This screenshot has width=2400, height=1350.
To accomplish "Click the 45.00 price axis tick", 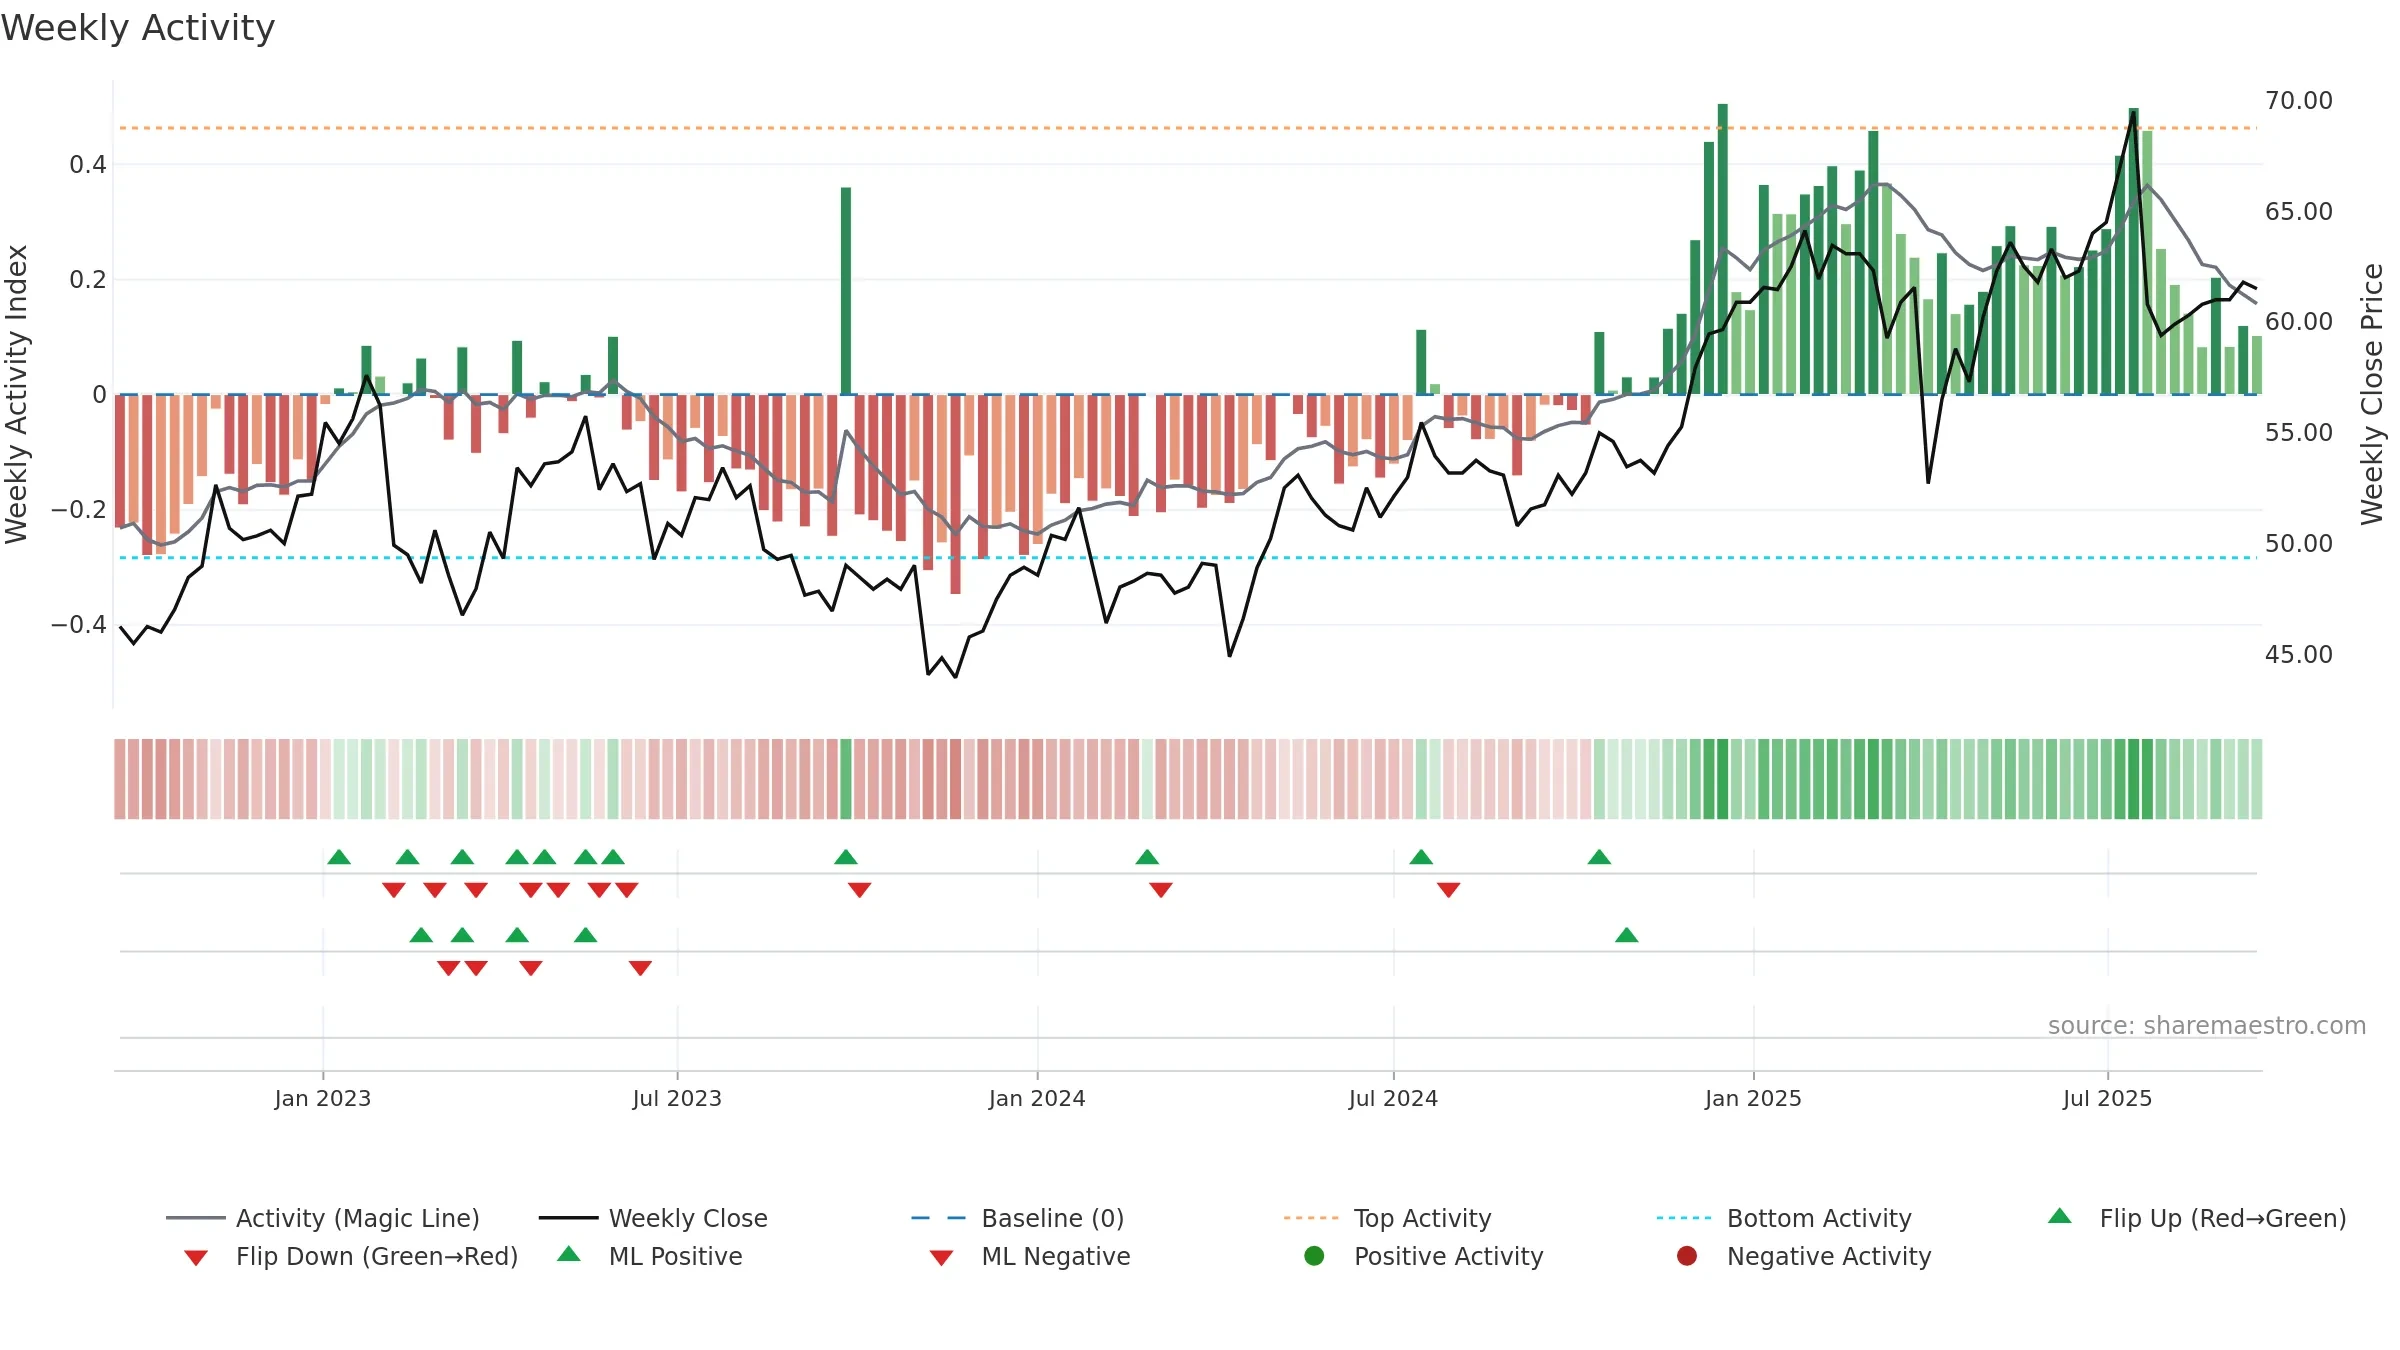I will [x=2299, y=654].
